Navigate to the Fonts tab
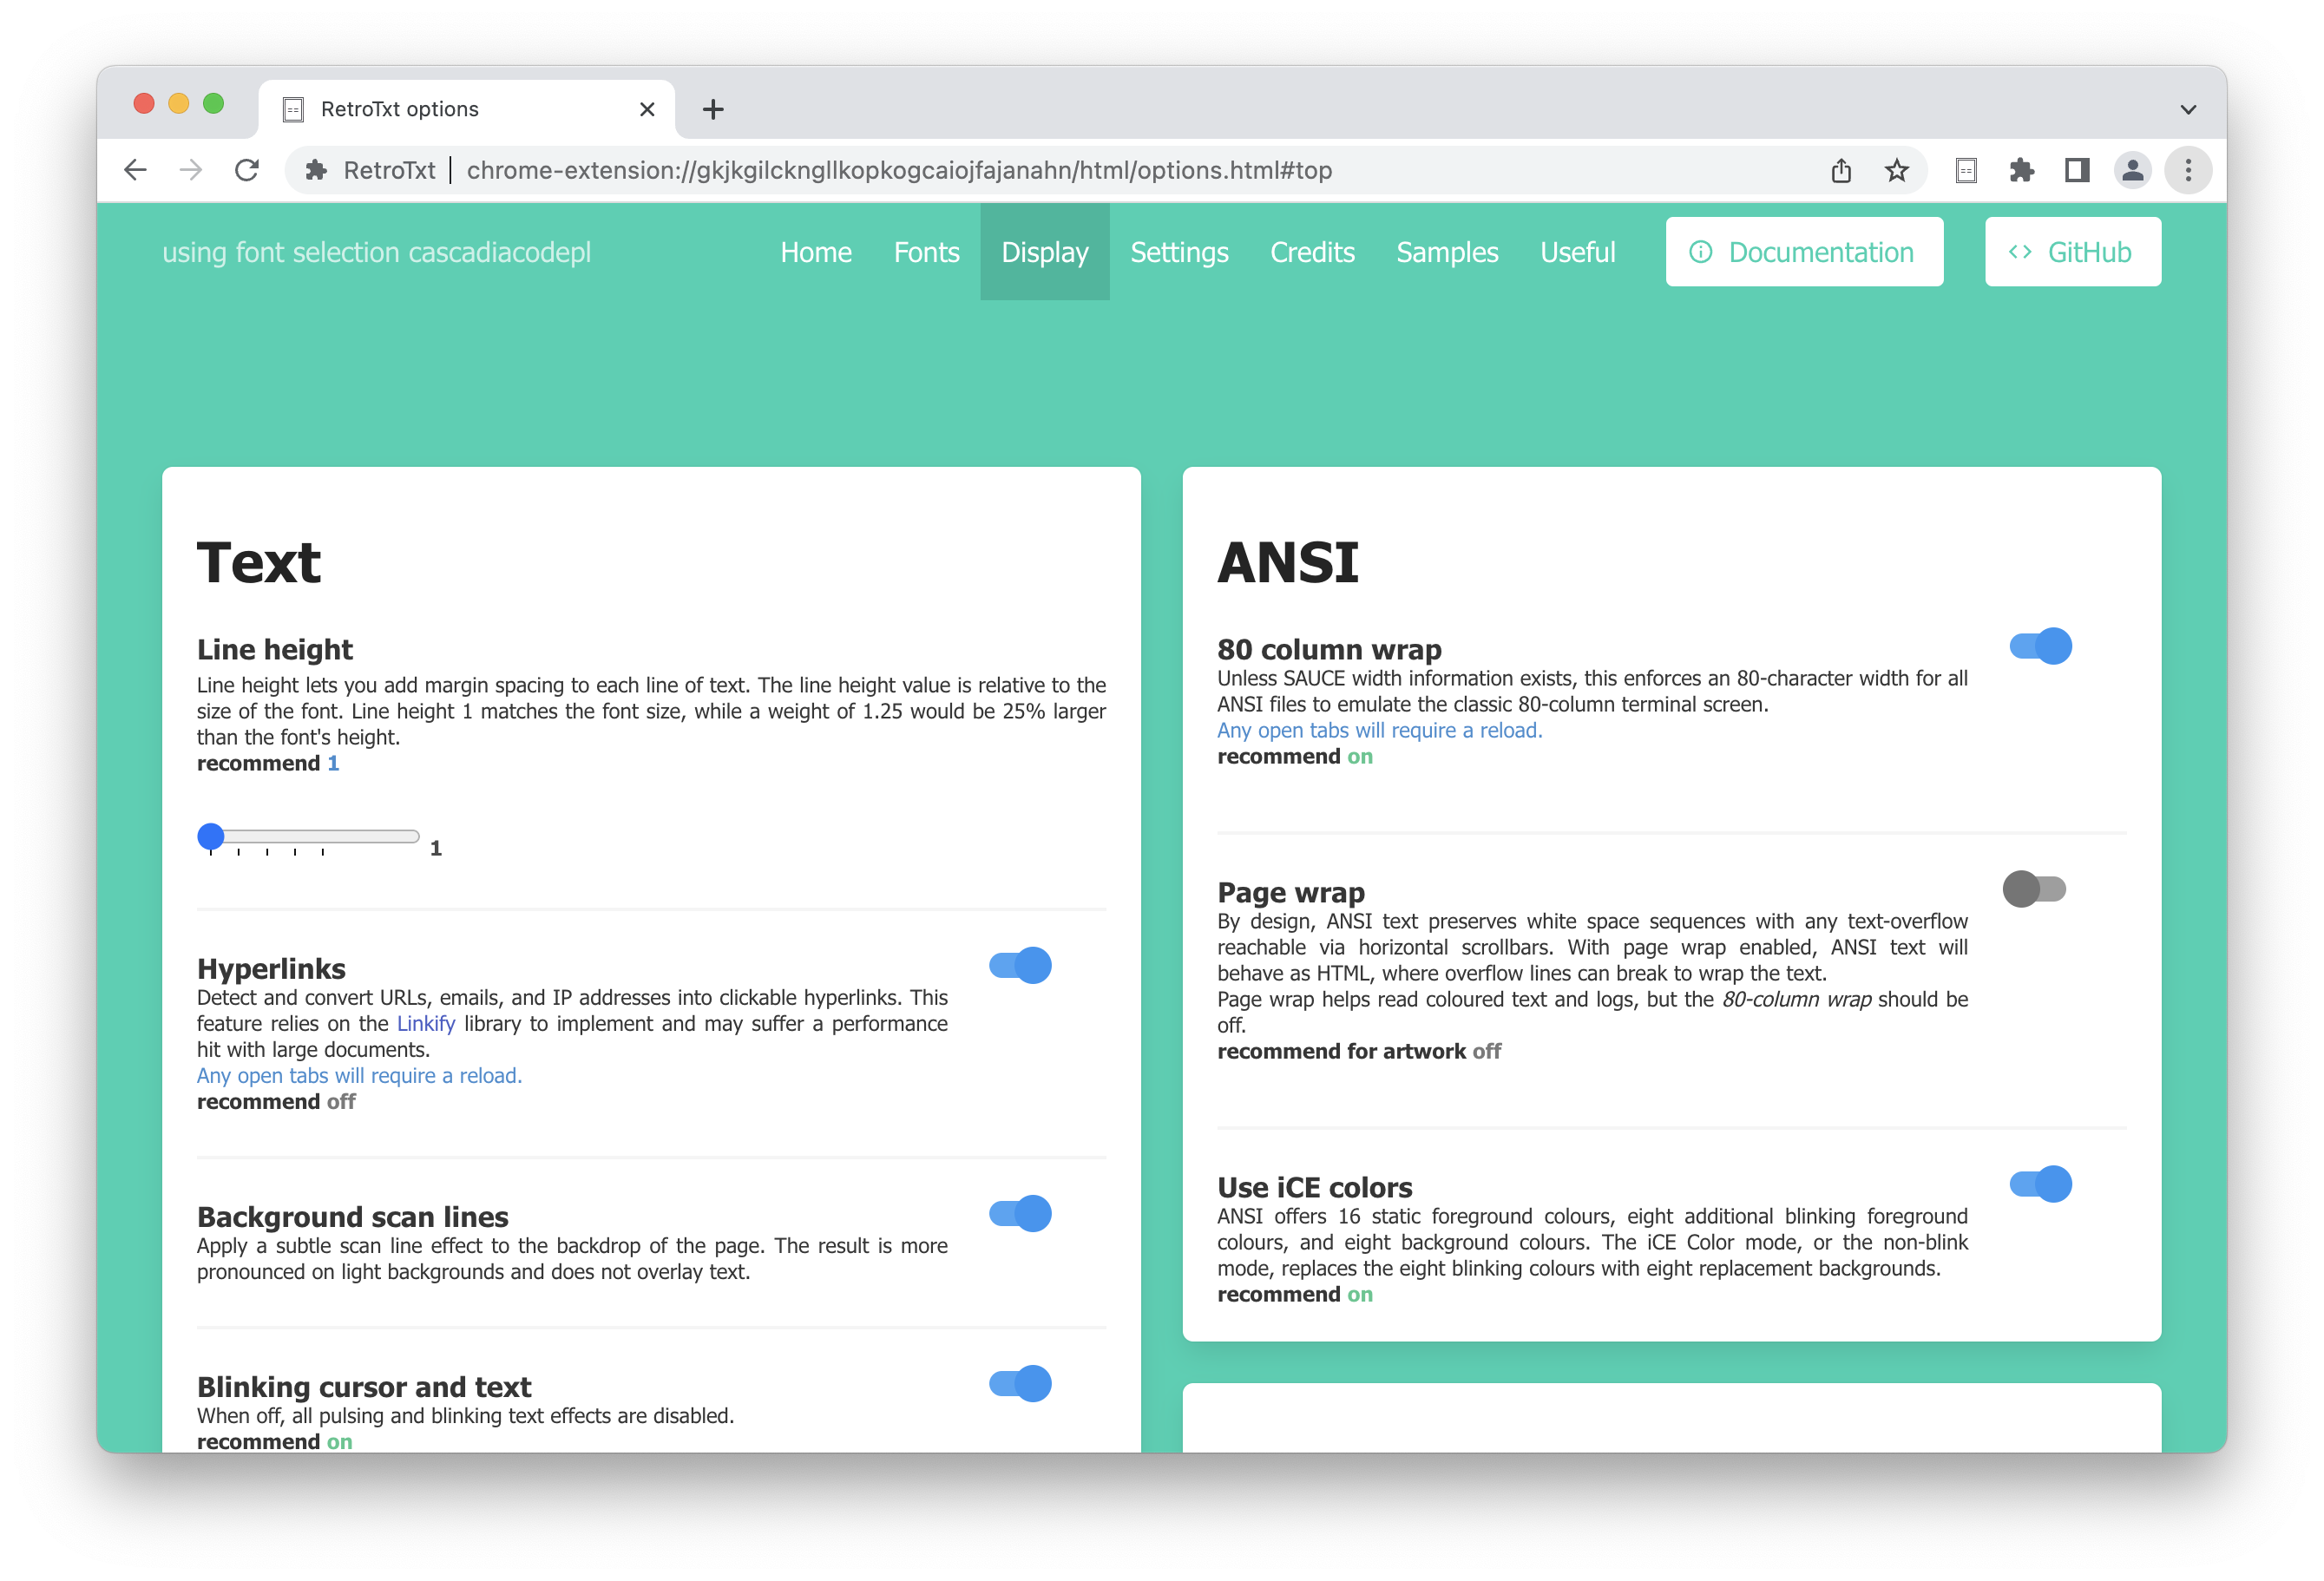 (x=925, y=251)
